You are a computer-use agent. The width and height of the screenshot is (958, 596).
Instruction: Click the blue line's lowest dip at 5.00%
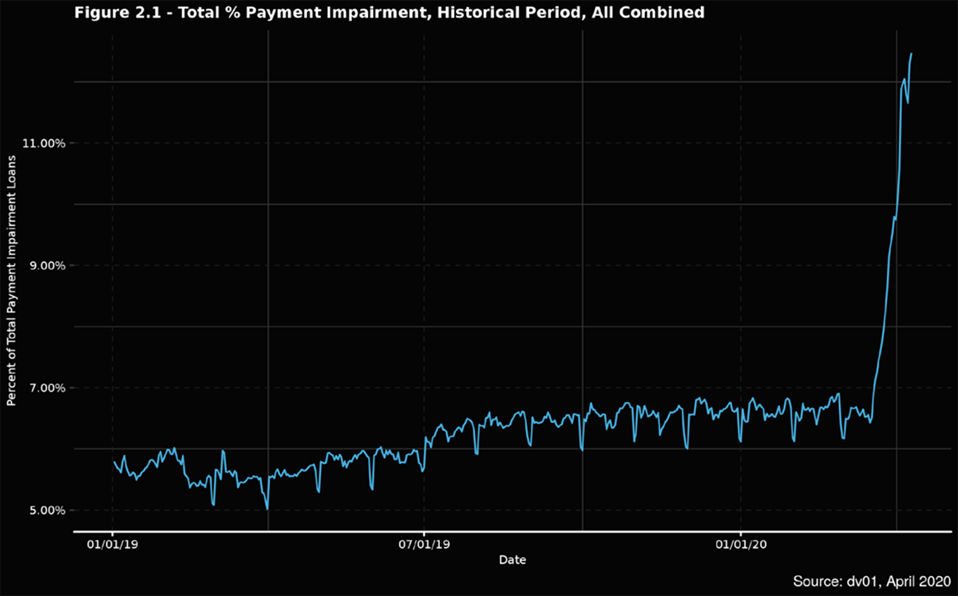[x=267, y=509]
